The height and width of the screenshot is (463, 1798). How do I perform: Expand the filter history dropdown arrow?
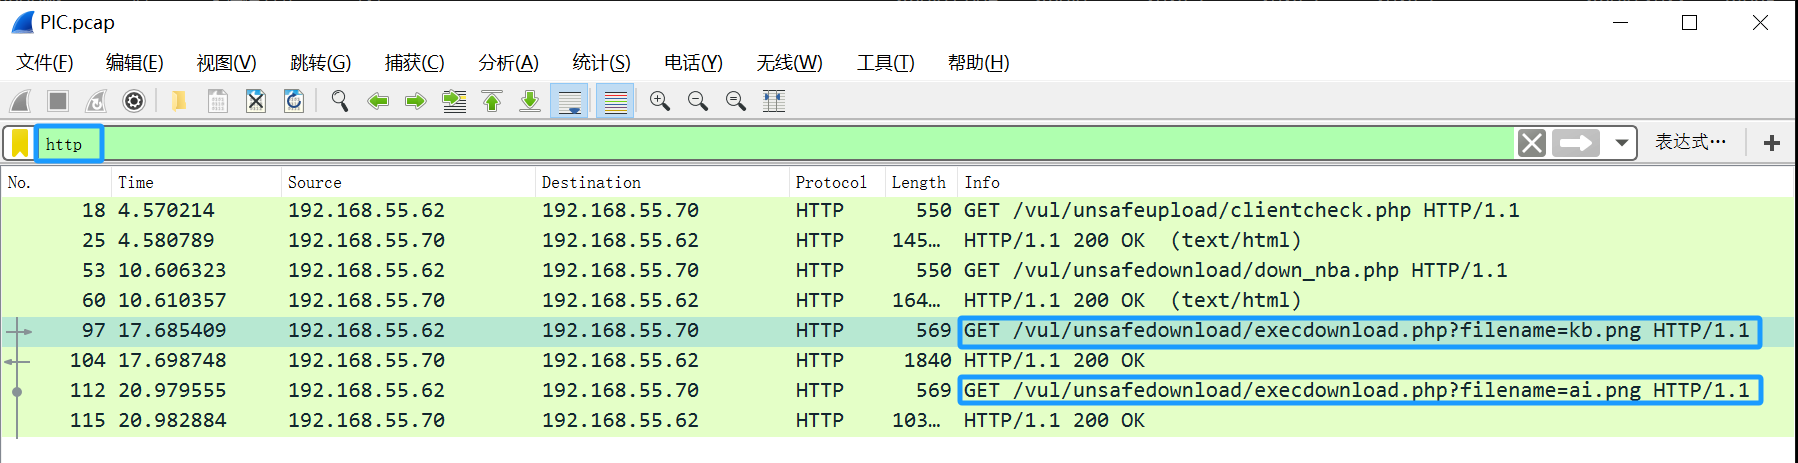coord(1622,144)
